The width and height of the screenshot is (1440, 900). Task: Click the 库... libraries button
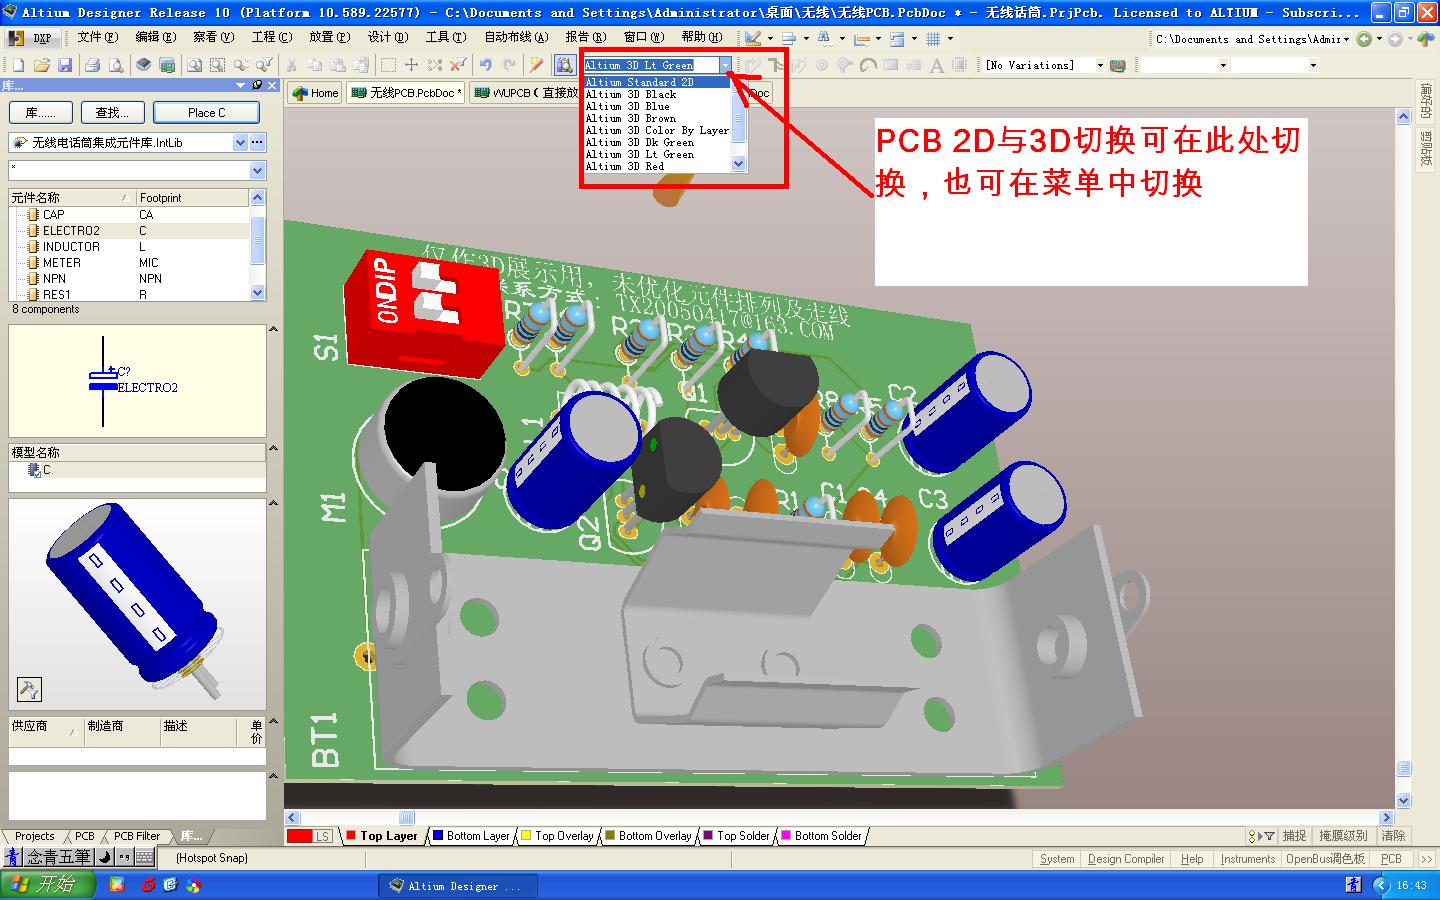click(40, 113)
